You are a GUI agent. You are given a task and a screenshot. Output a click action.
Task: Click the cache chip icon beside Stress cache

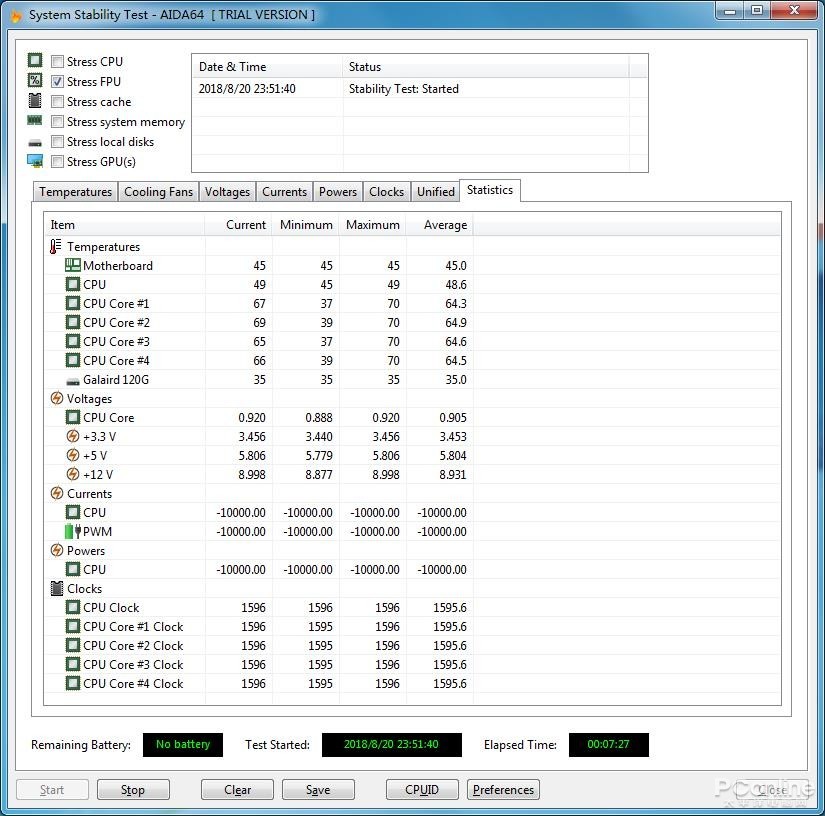click(35, 100)
